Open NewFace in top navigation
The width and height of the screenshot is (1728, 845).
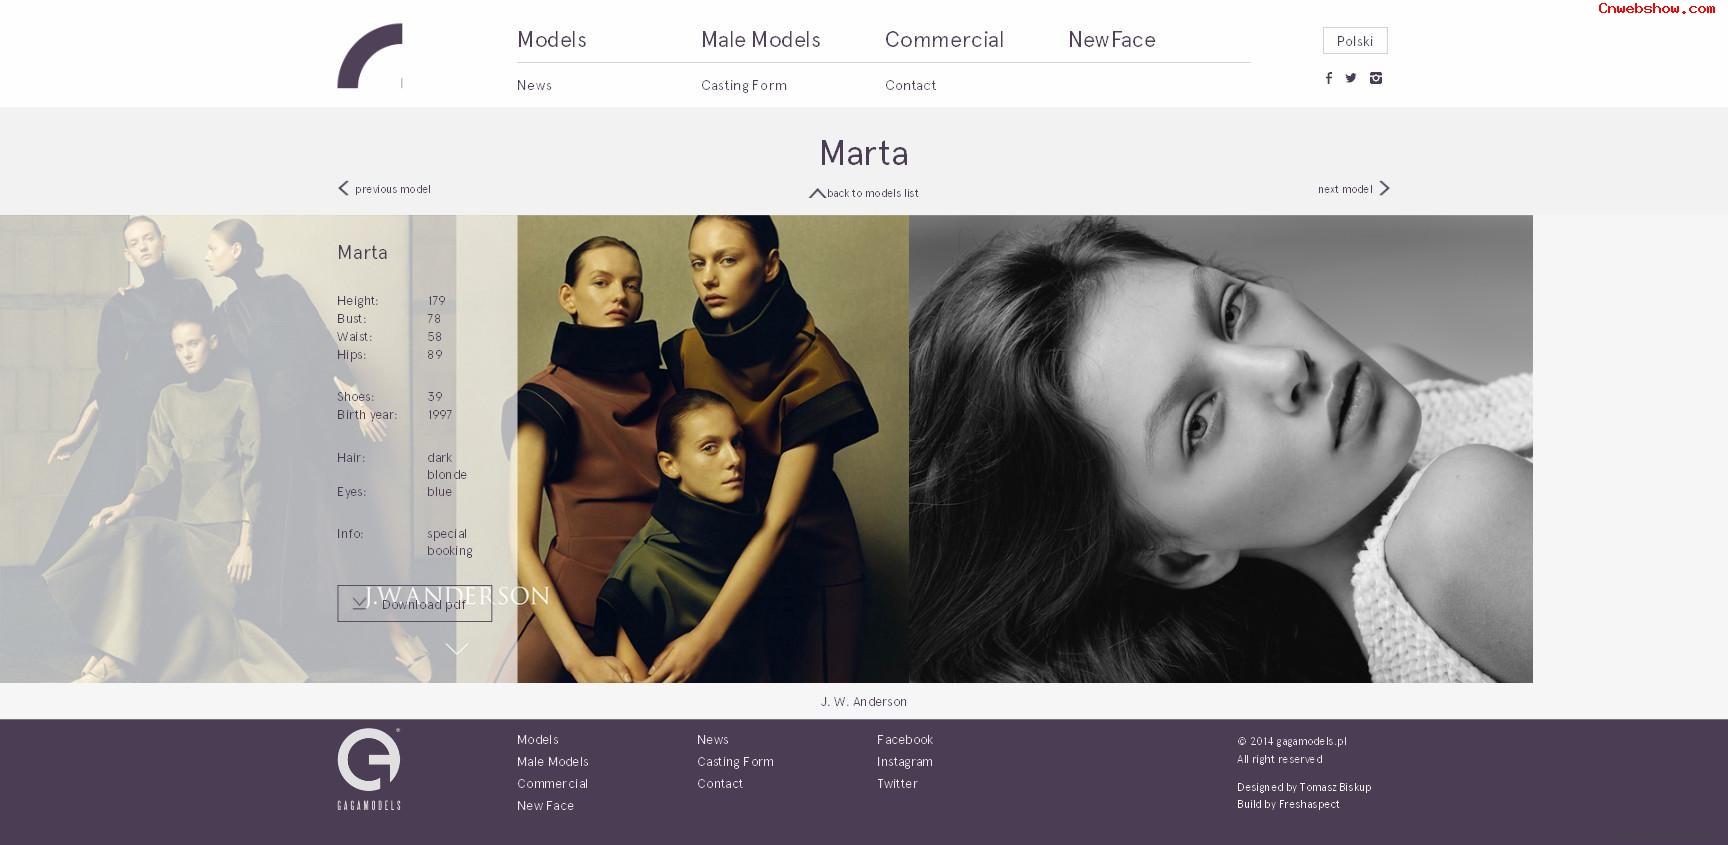click(1112, 40)
